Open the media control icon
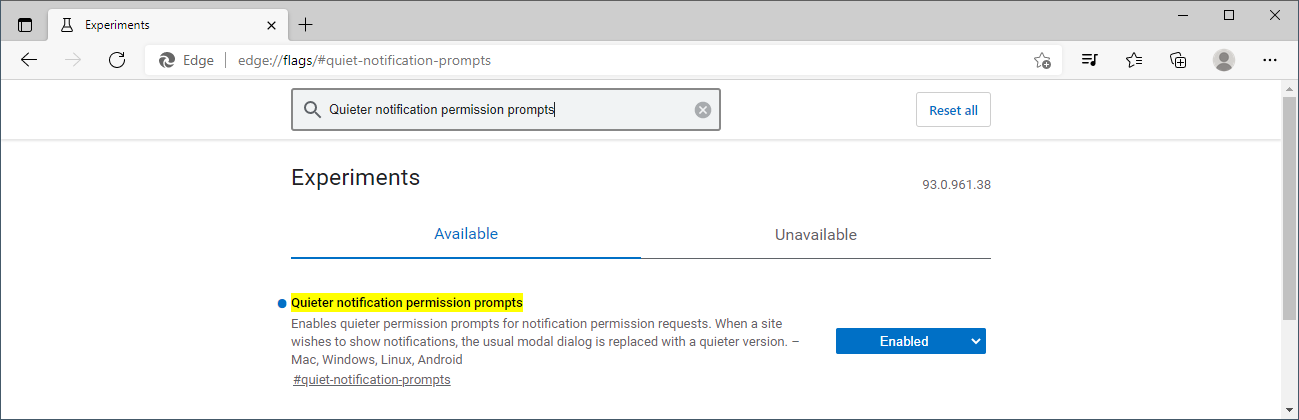The width and height of the screenshot is (1299, 420). [x=1090, y=60]
